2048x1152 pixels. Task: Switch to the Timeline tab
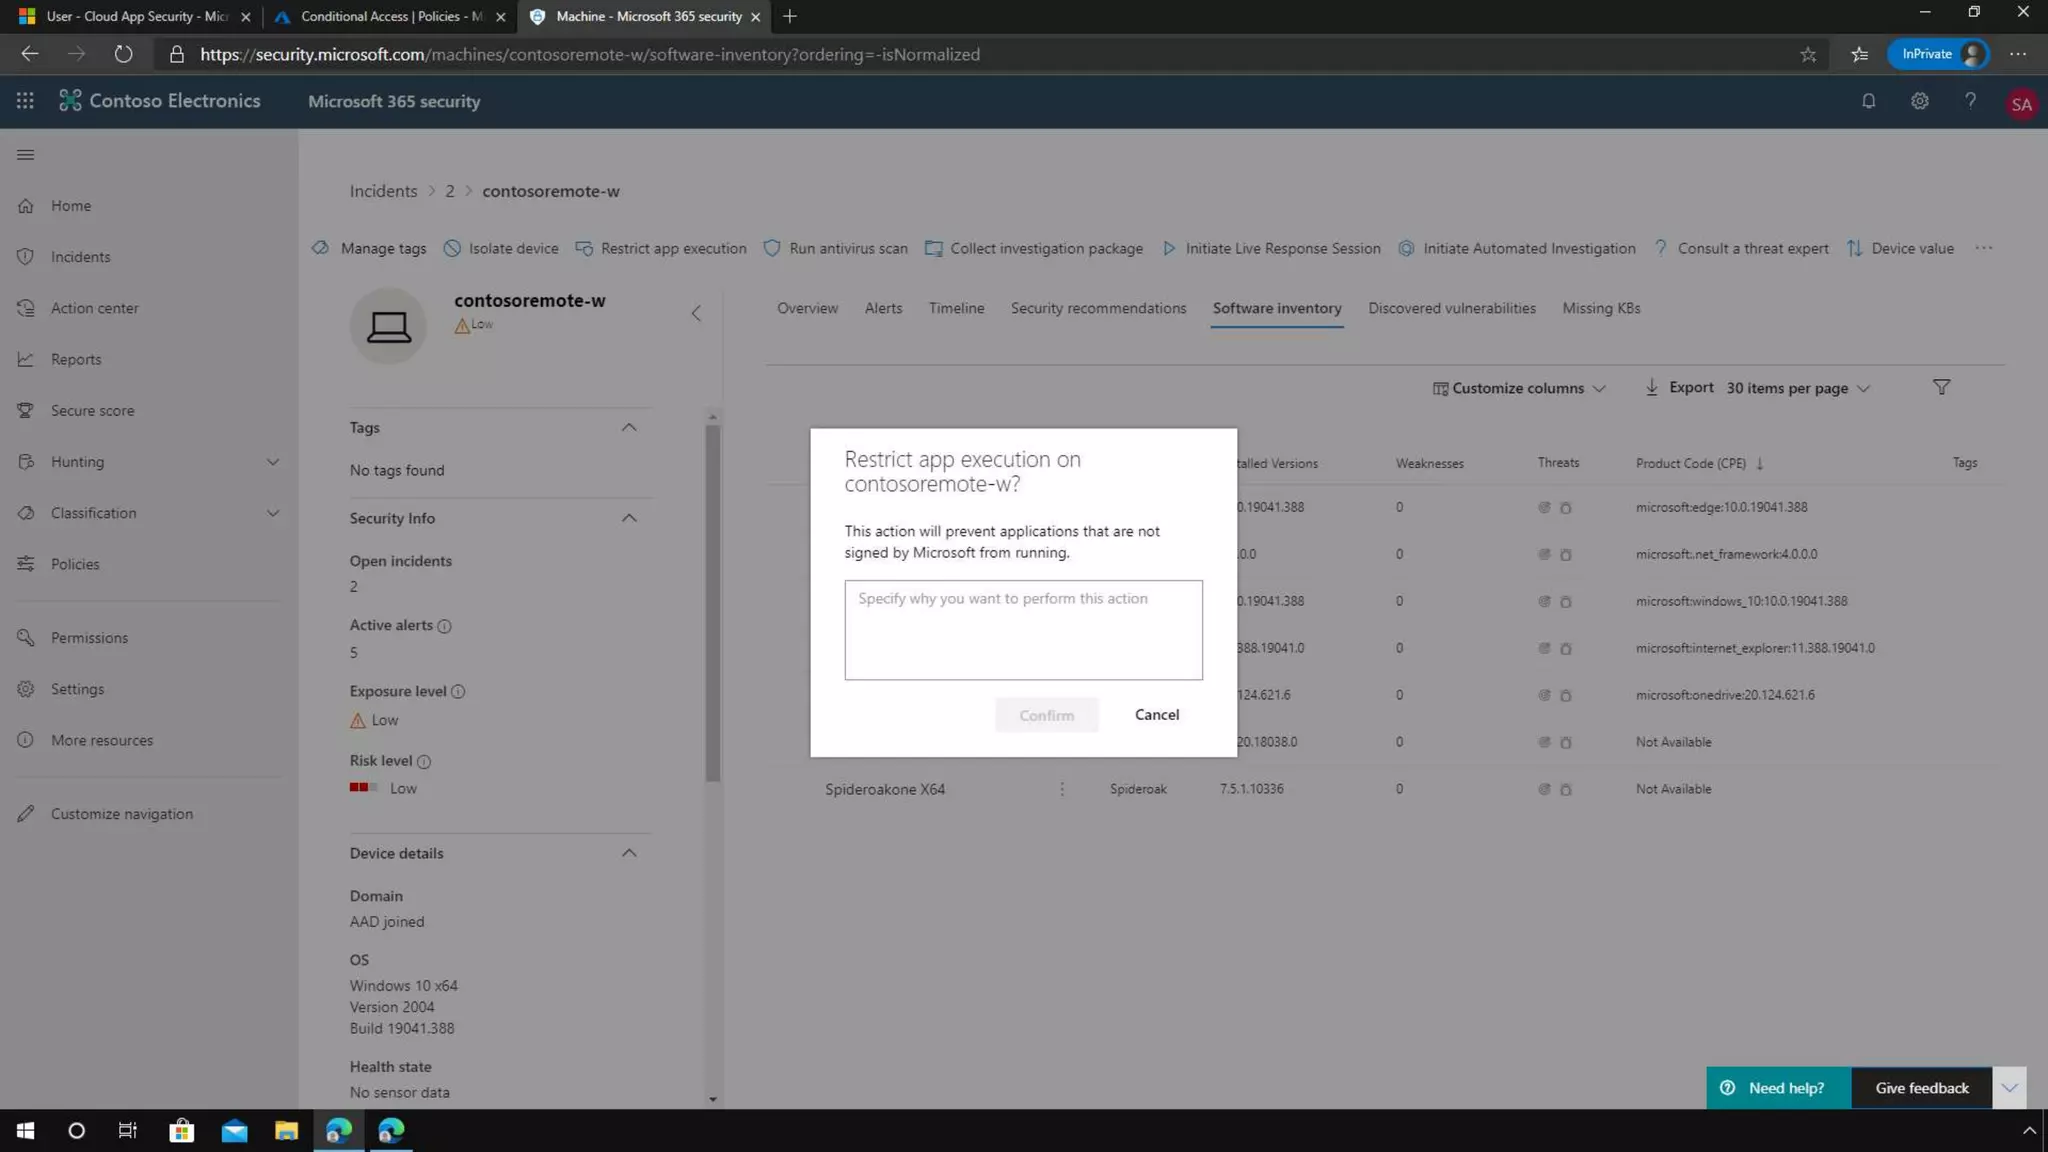point(956,308)
